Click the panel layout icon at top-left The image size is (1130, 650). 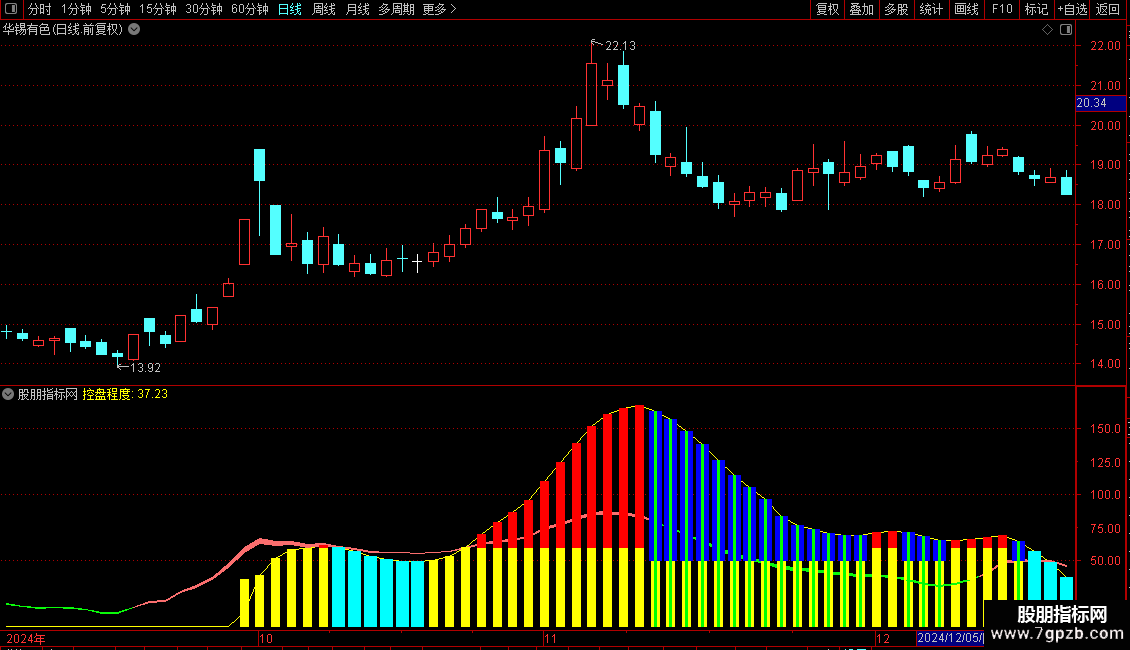(x=11, y=9)
